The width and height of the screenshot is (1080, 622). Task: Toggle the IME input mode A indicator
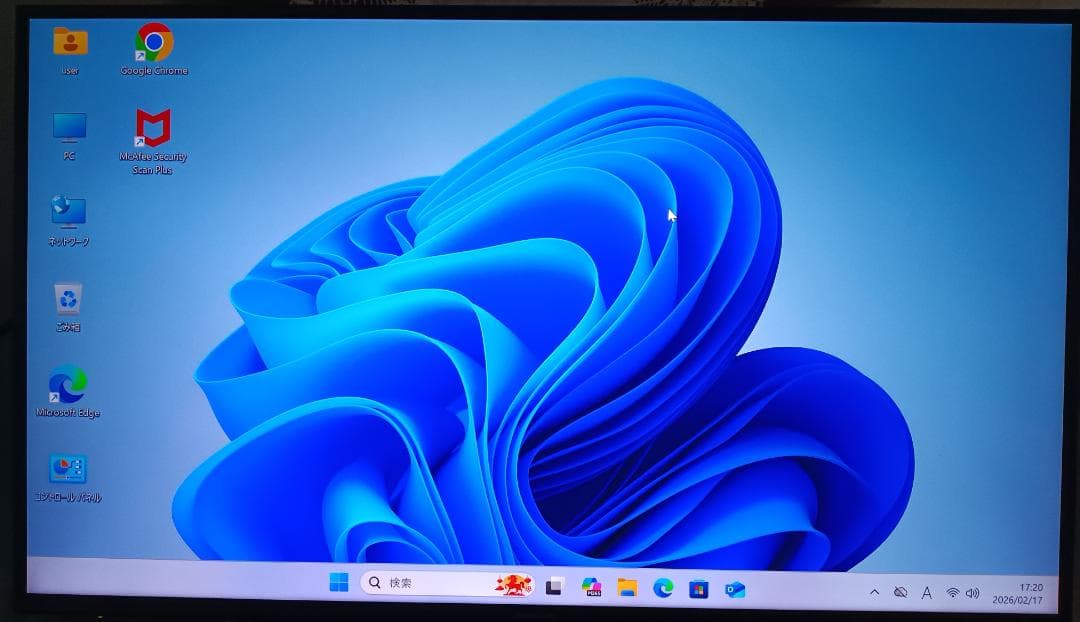[927, 592]
